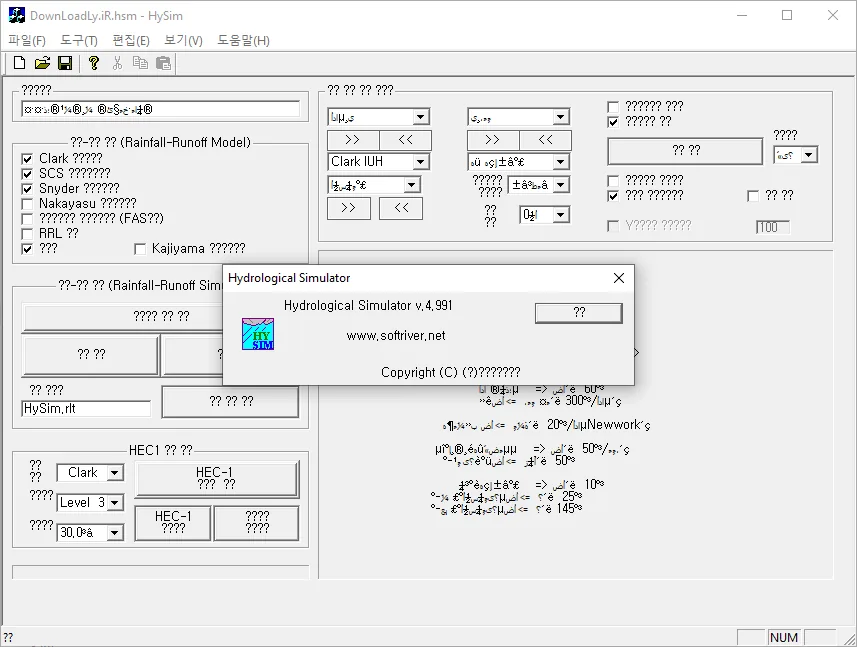Toggle the checked box above the wide ?? ?? button
Viewport: 857px width, 647px height.
(613, 122)
